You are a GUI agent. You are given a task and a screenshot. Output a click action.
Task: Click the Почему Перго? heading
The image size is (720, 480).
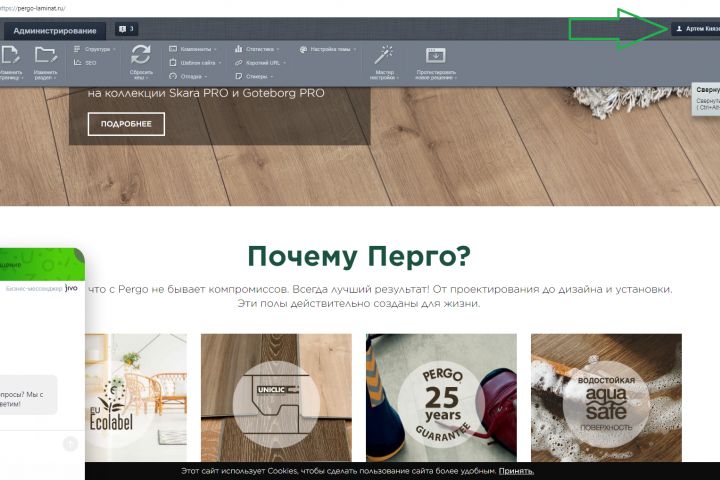(x=359, y=256)
